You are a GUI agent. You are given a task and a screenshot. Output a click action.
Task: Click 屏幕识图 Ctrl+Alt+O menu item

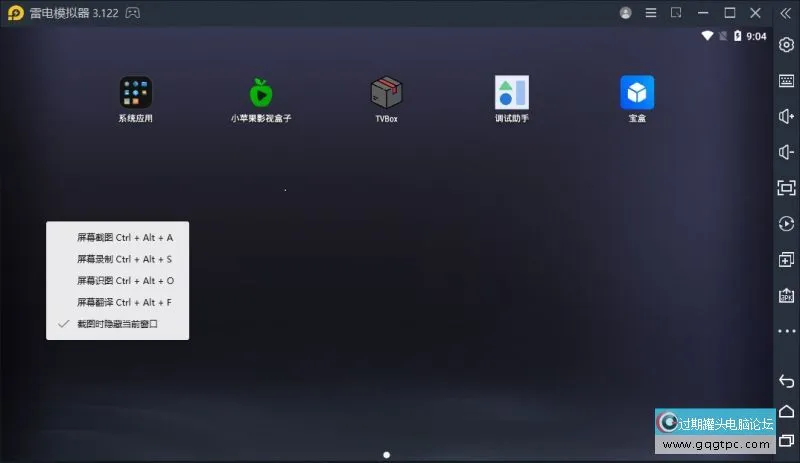pos(125,281)
